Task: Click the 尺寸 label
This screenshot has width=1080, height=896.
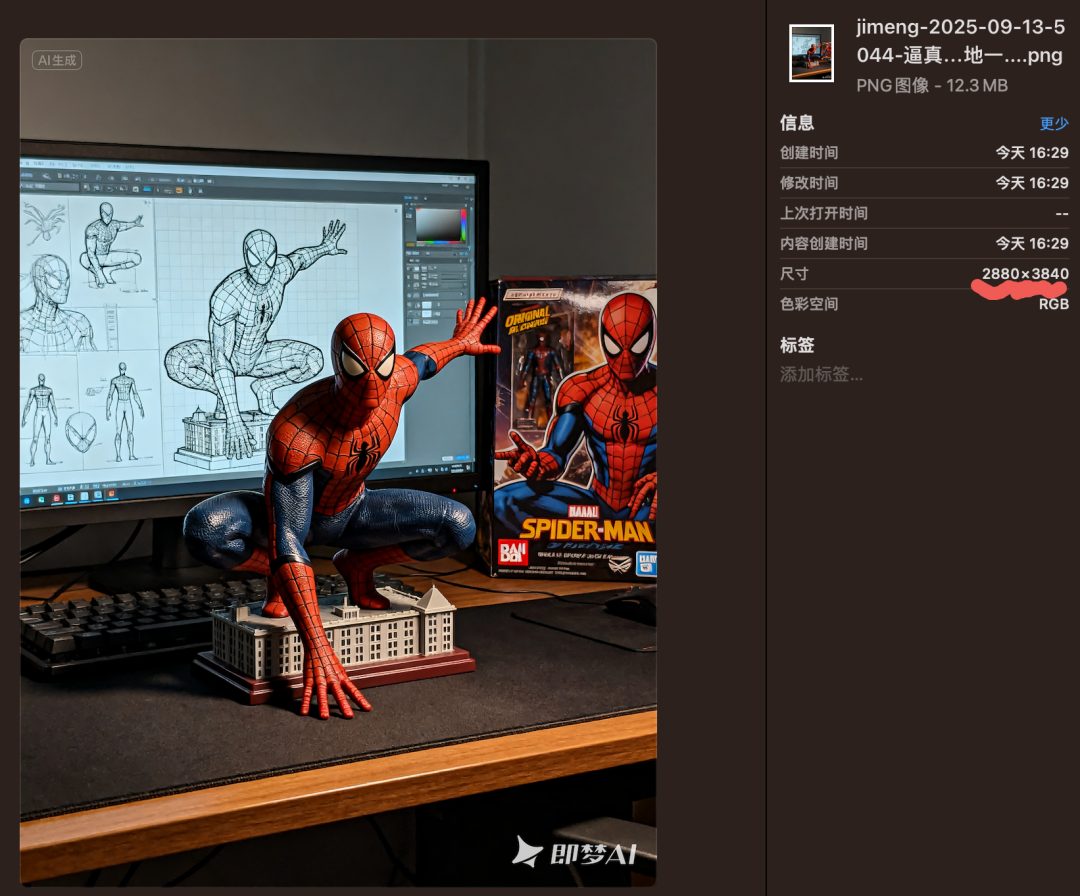Action: (794, 274)
